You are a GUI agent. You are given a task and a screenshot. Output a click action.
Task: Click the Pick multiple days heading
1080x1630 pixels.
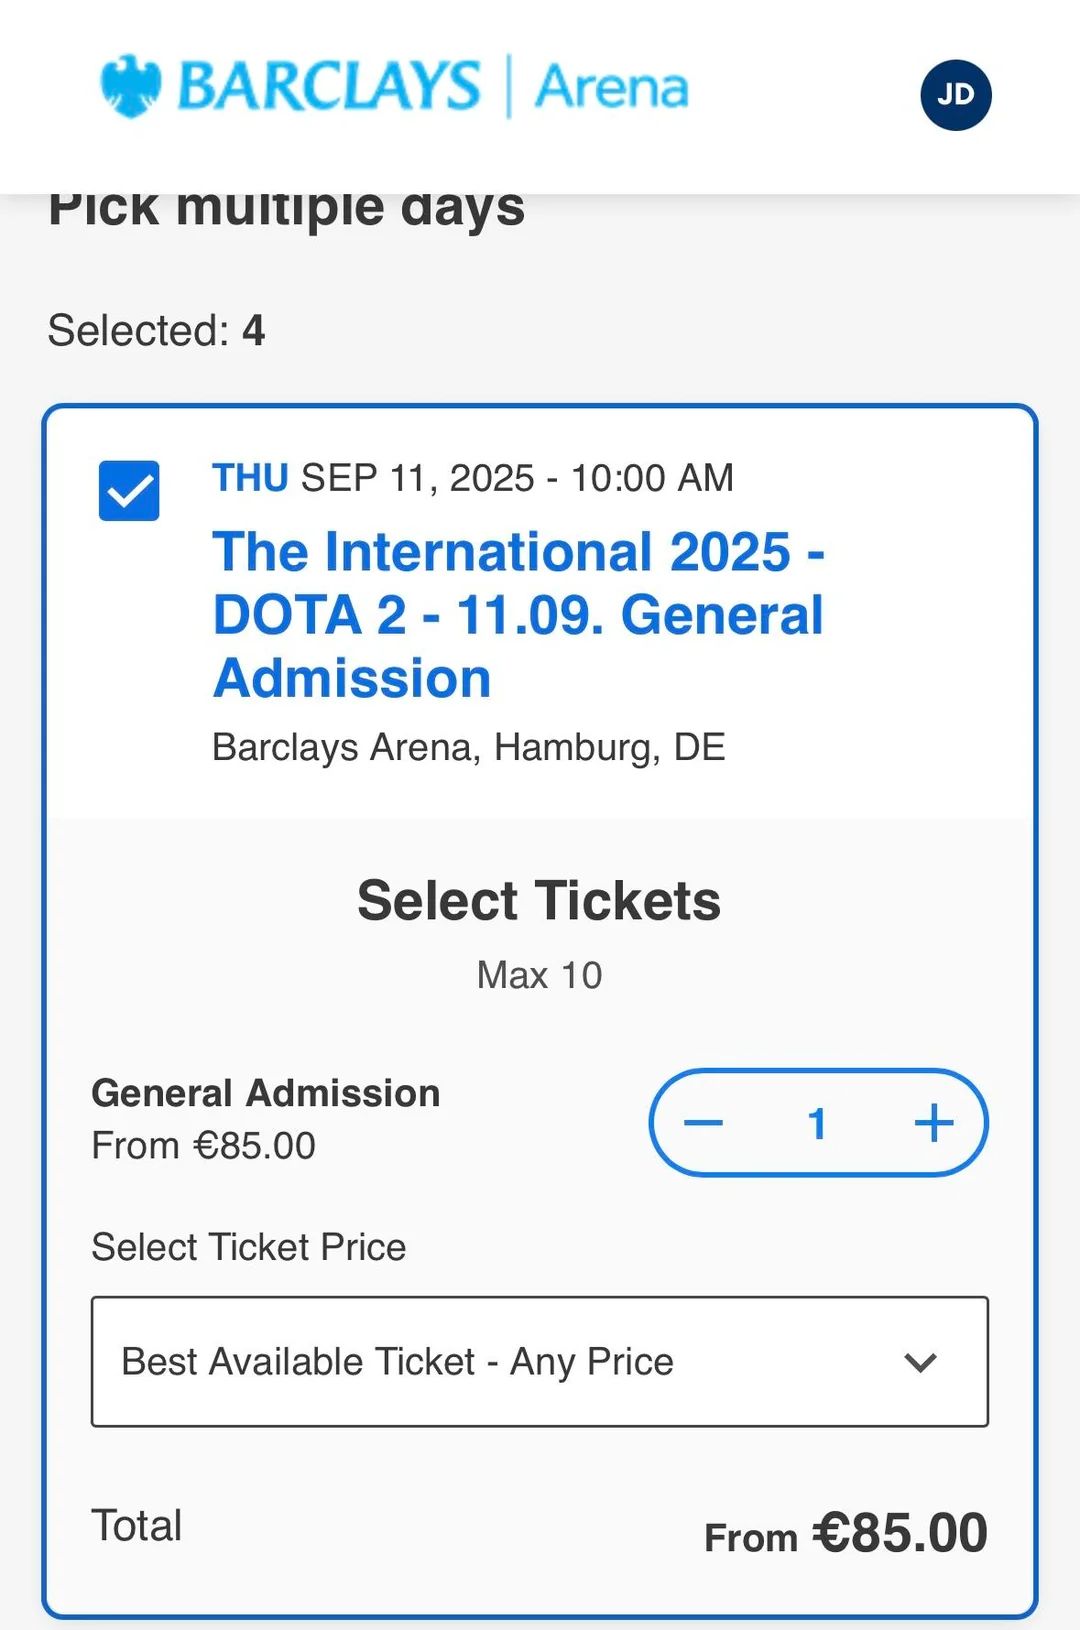coord(286,208)
